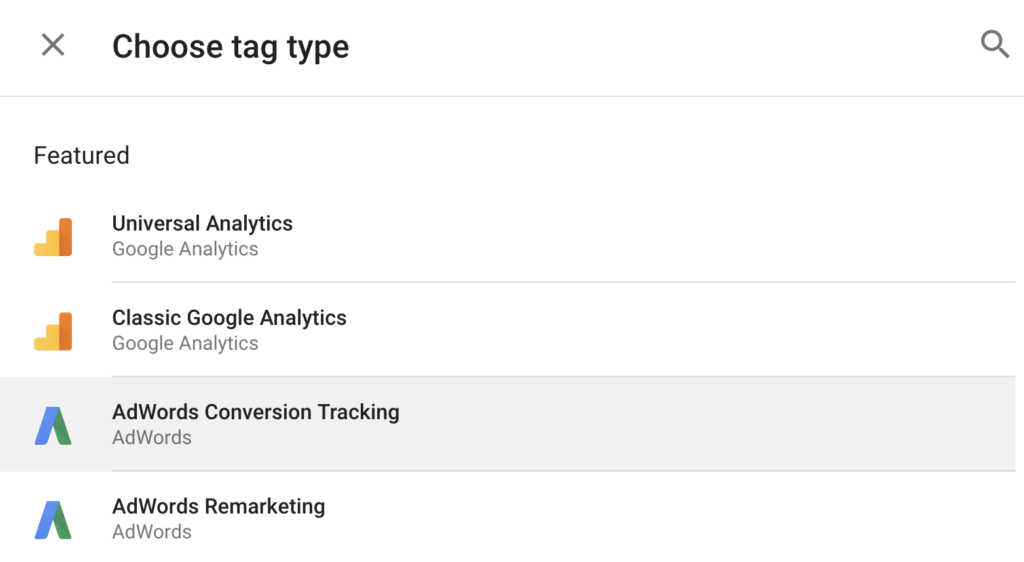This screenshot has width=1024, height=562.
Task: Click the Universal Analytics bar chart icon
Action: tap(53, 237)
